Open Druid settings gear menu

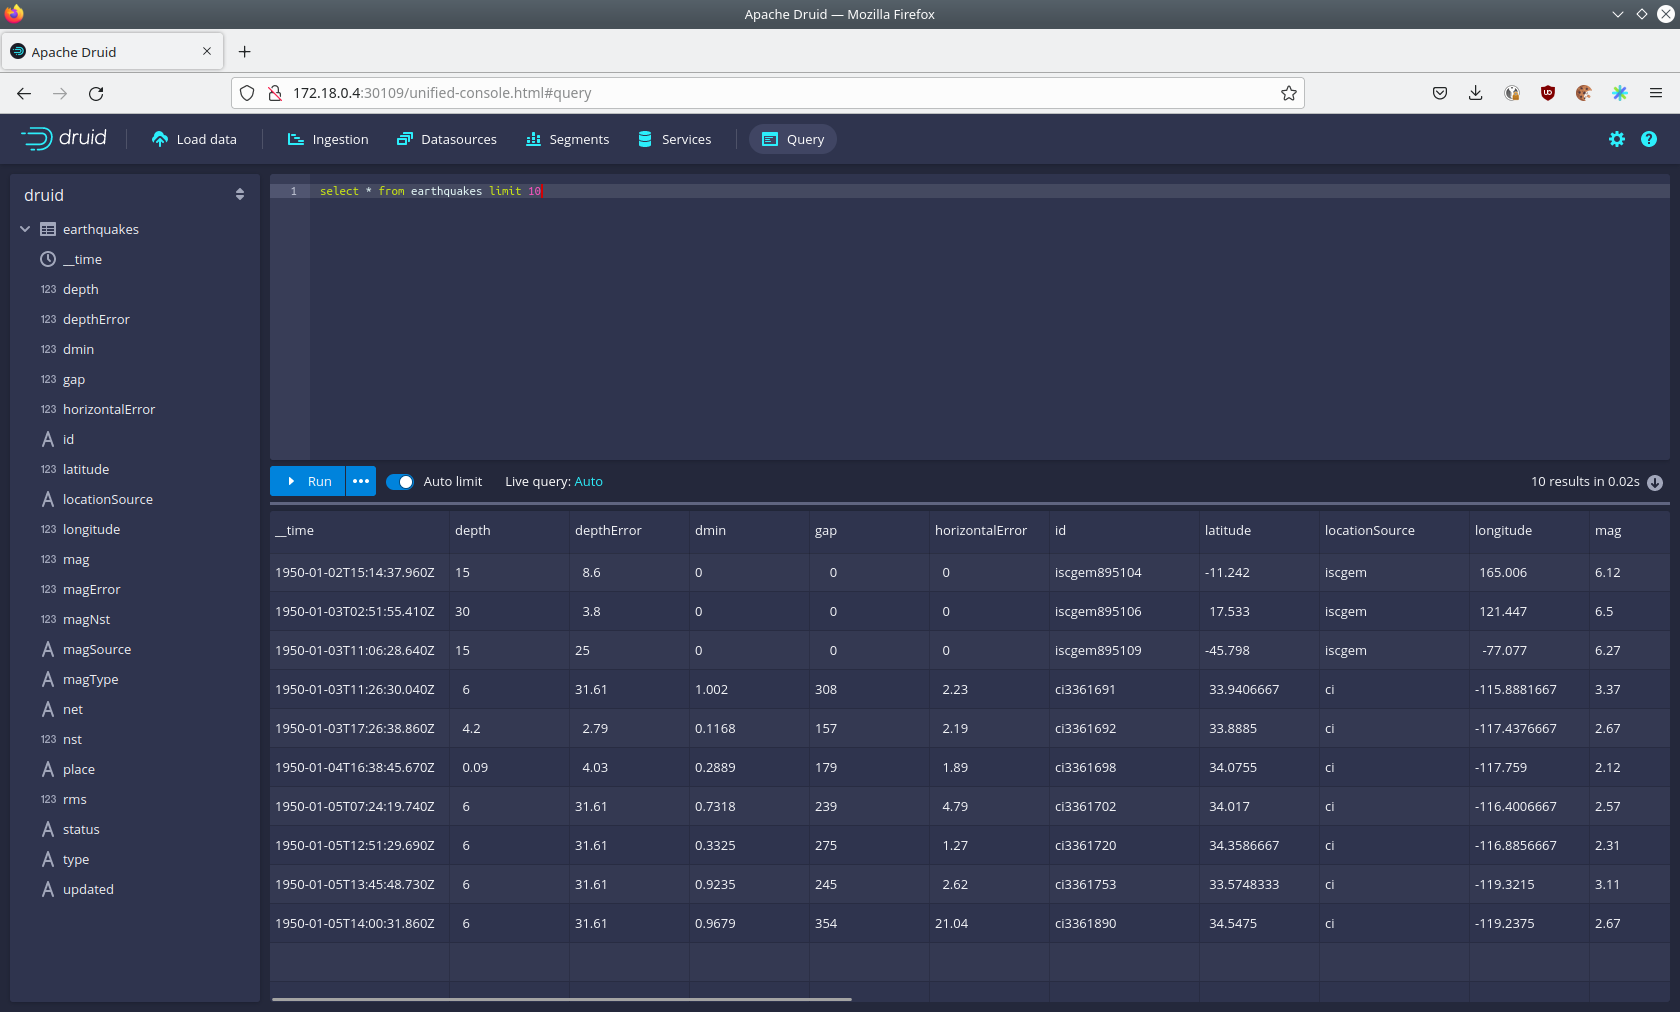pos(1616,139)
